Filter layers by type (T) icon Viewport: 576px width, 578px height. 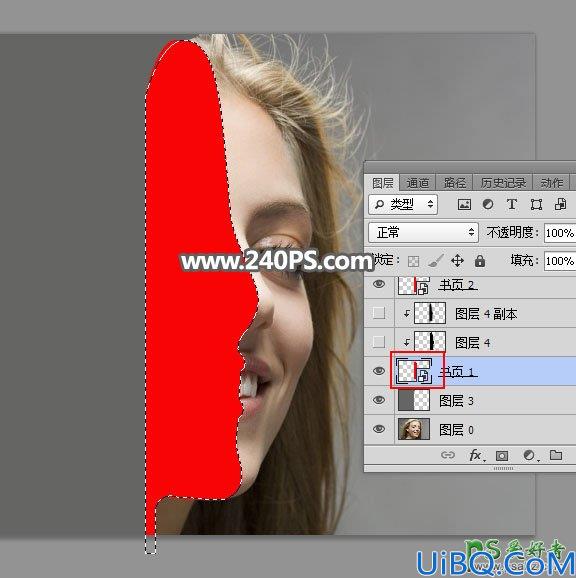point(512,204)
